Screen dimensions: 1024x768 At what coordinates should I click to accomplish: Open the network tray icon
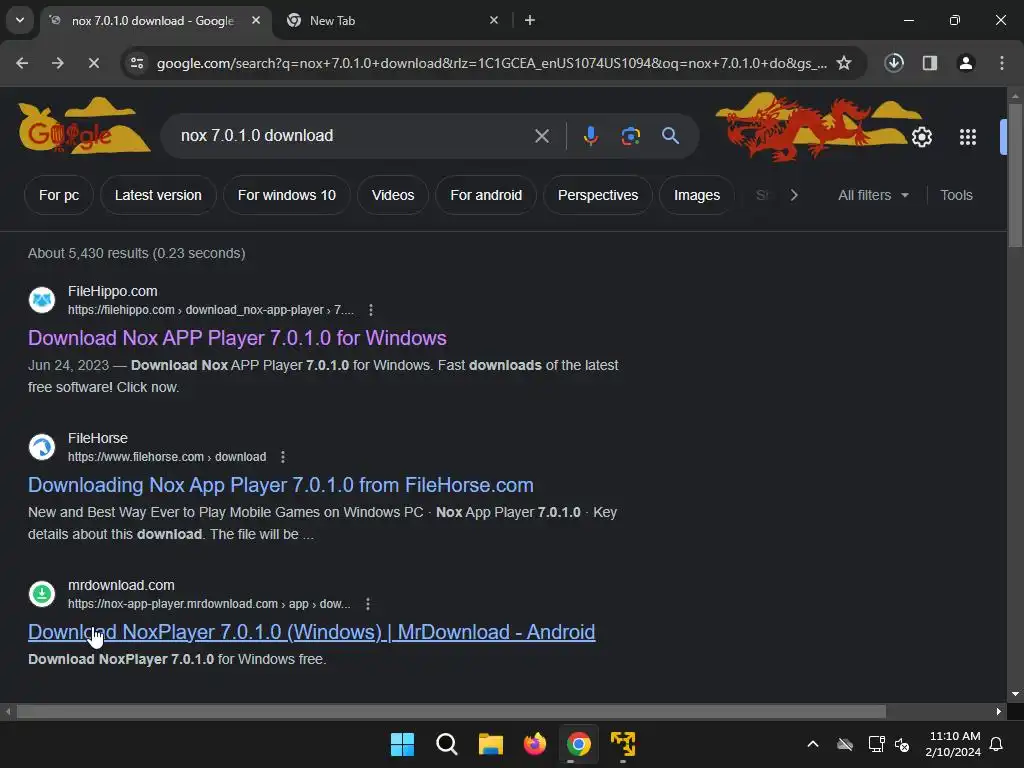pos(876,744)
